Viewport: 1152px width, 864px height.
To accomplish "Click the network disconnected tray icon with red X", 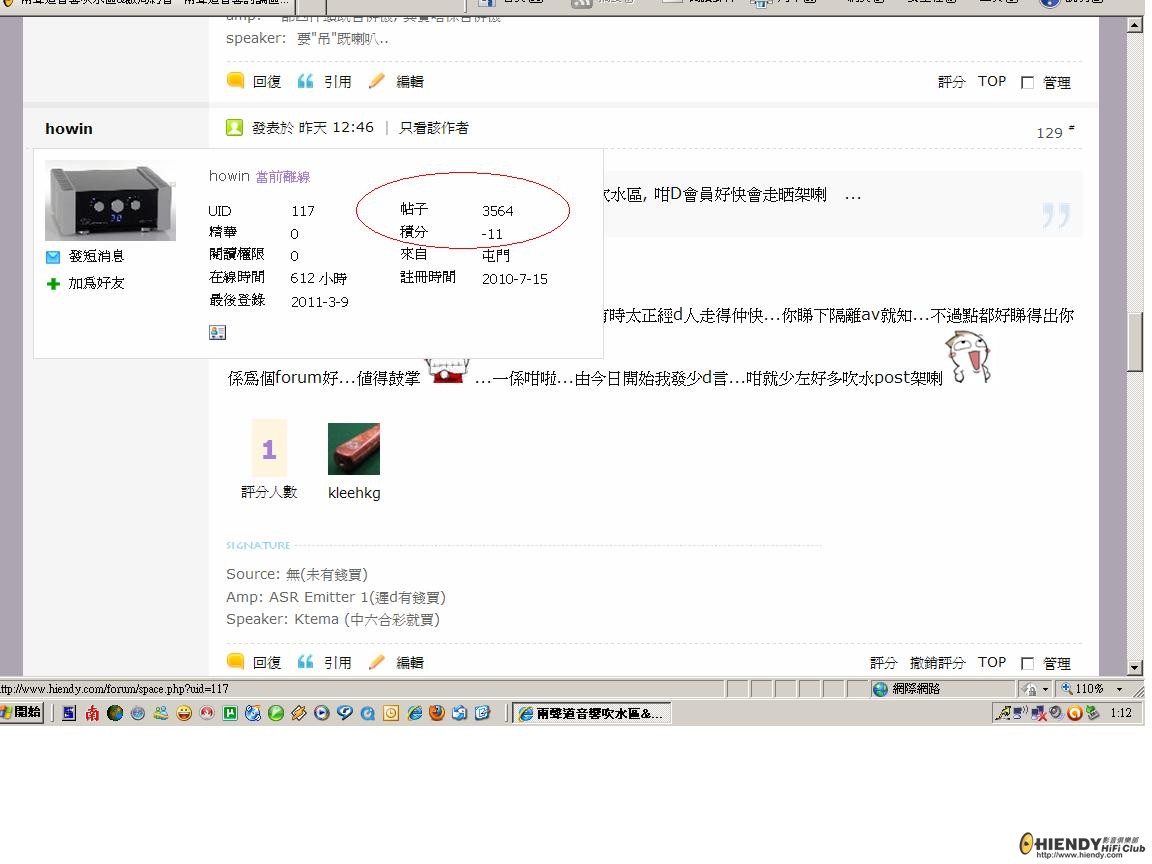I will (x=1039, y=713).
